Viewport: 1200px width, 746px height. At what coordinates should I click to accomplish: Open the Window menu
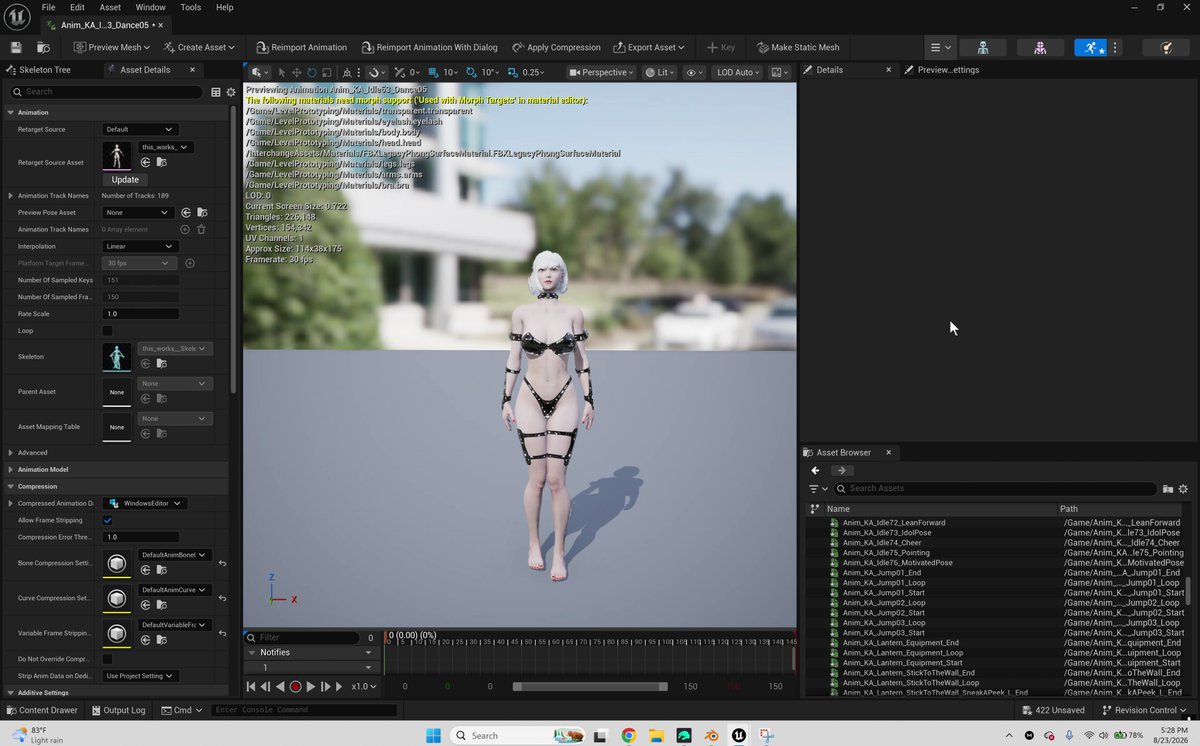[150, 7]
